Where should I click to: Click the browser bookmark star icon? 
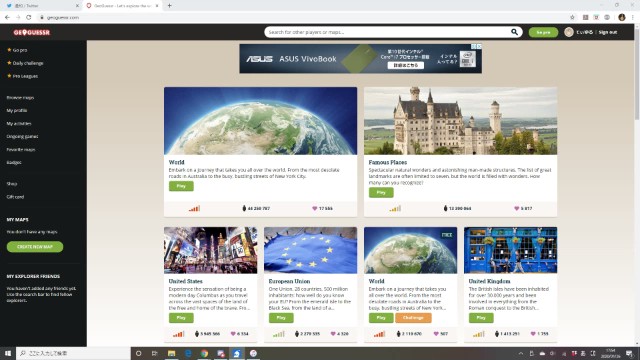572,17
